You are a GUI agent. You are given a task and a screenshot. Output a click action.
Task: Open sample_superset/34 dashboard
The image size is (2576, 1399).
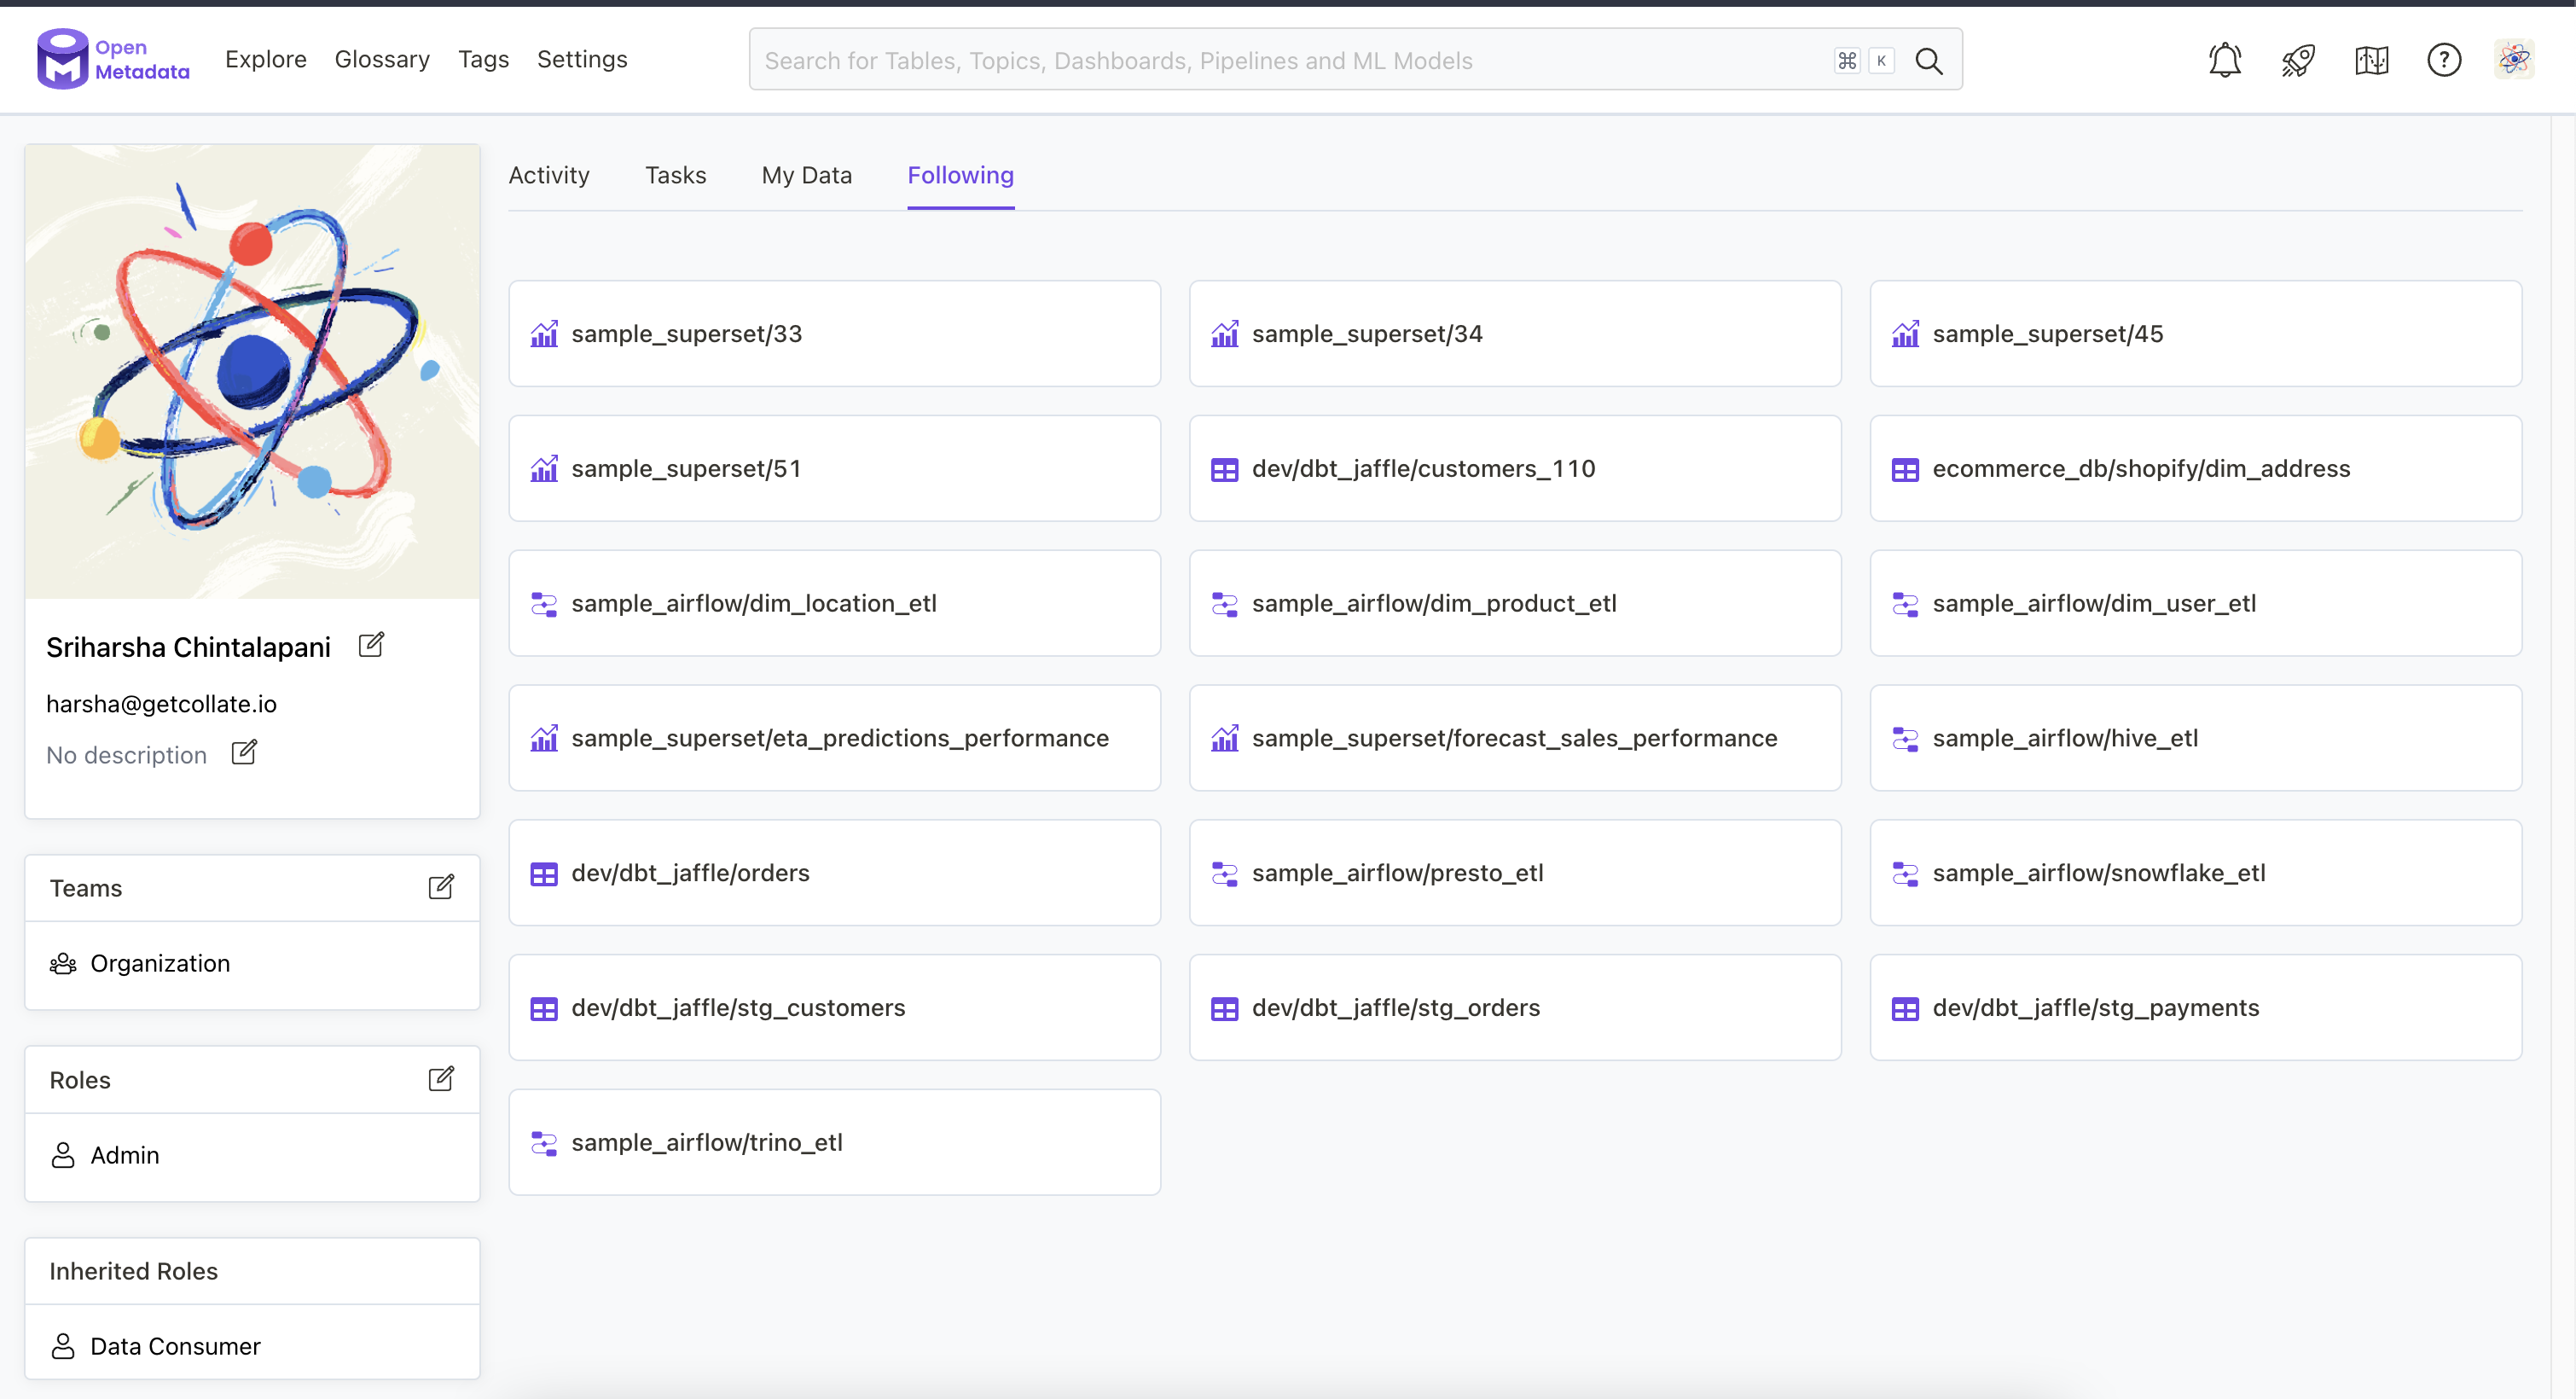pyautogui.click(x=1514, y=333)
